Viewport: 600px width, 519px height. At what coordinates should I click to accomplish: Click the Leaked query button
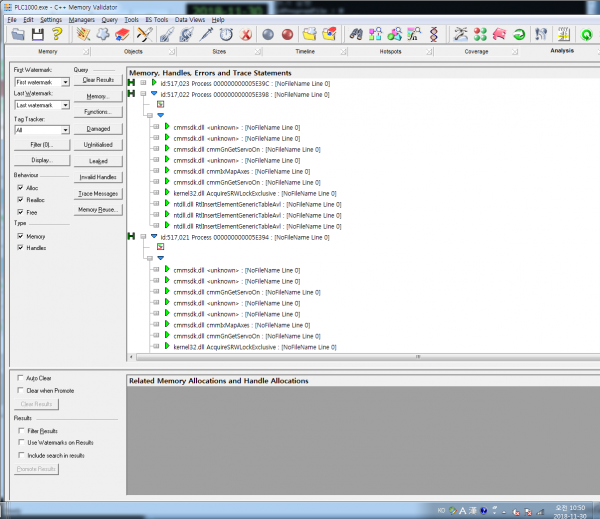tap(98, 161)
